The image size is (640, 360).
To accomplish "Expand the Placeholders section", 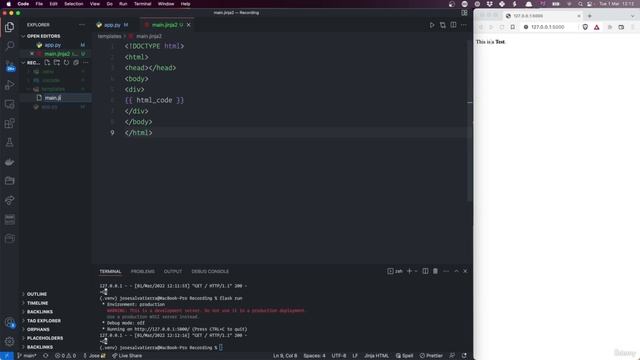I will 45,338.
